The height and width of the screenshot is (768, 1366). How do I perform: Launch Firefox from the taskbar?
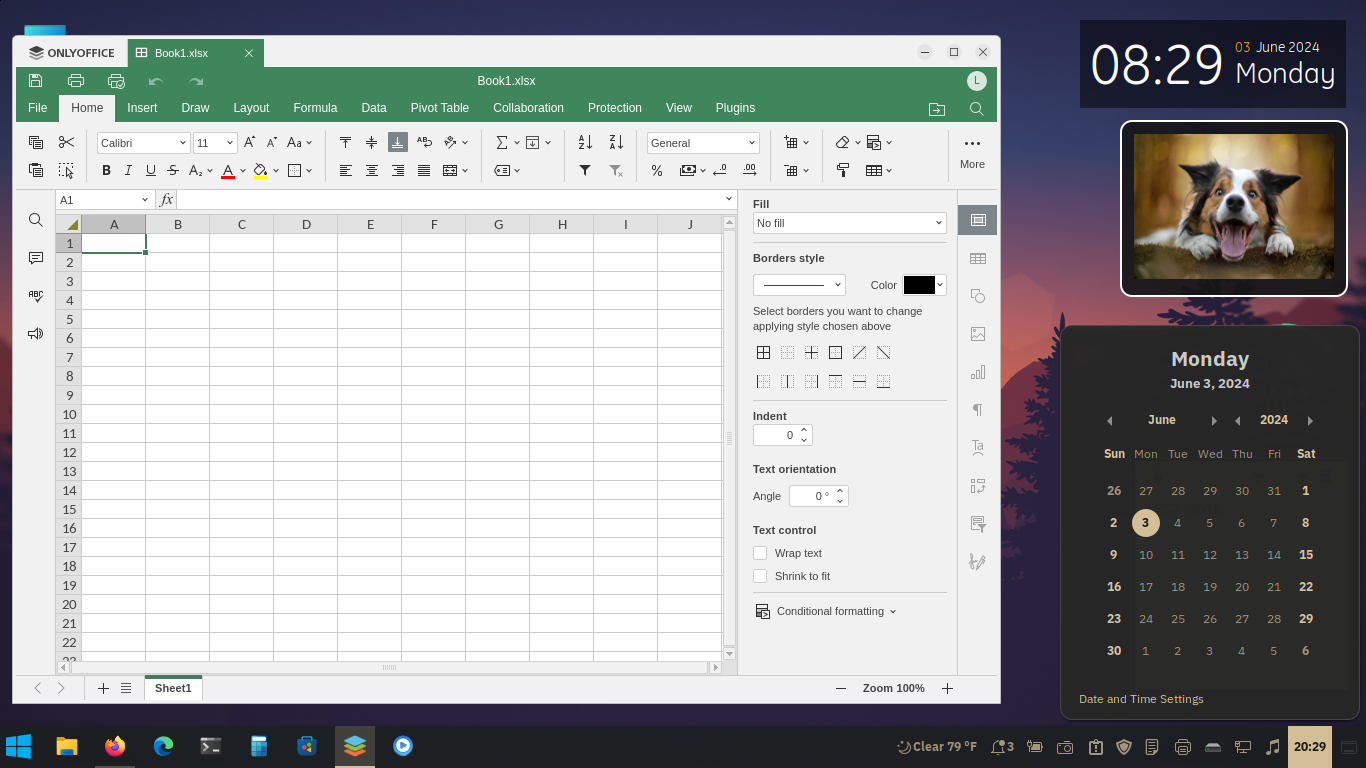(115, 746)
